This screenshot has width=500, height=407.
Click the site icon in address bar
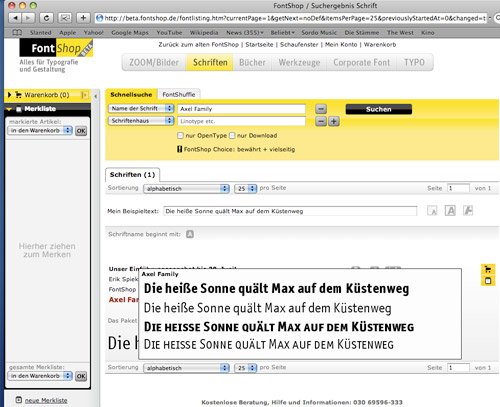point(99,18)
